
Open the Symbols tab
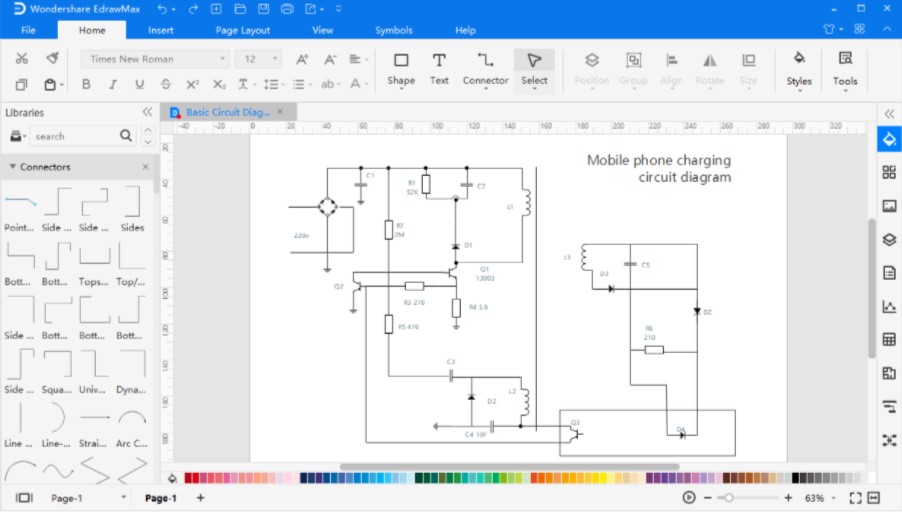click(393, 30)
